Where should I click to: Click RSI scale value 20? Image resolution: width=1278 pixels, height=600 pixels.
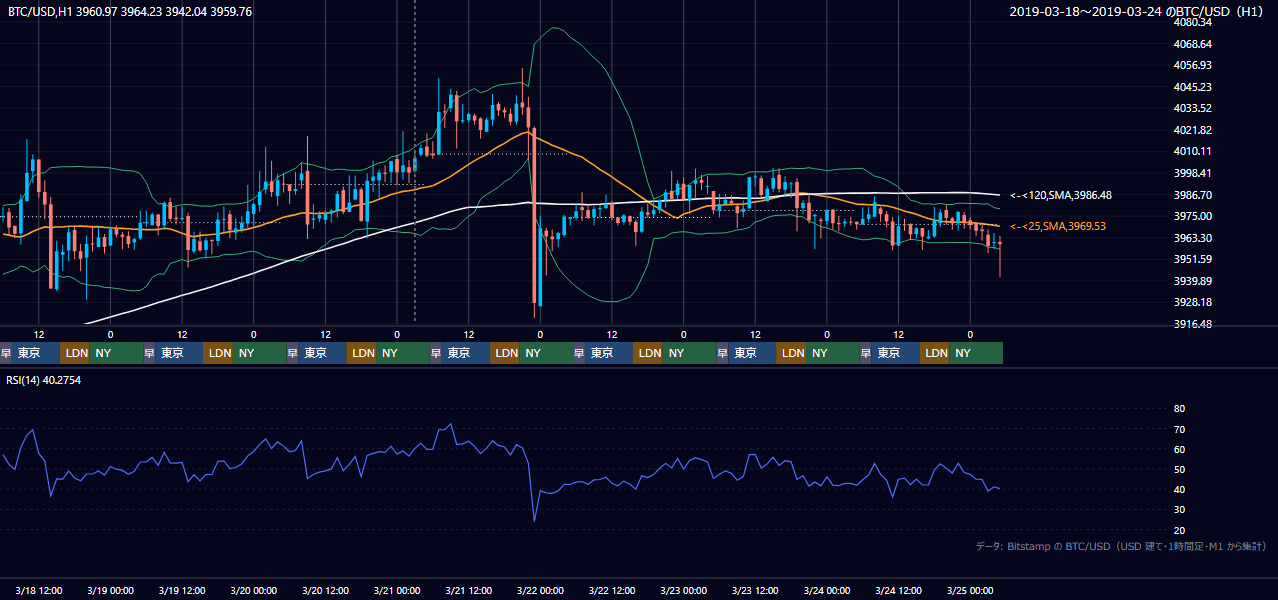[x=1179, y=530]
